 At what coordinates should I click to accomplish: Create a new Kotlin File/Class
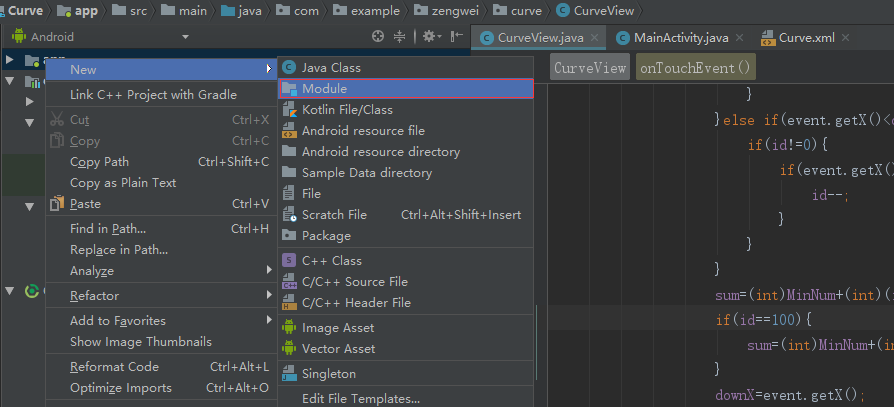click(x=347, y=110)
